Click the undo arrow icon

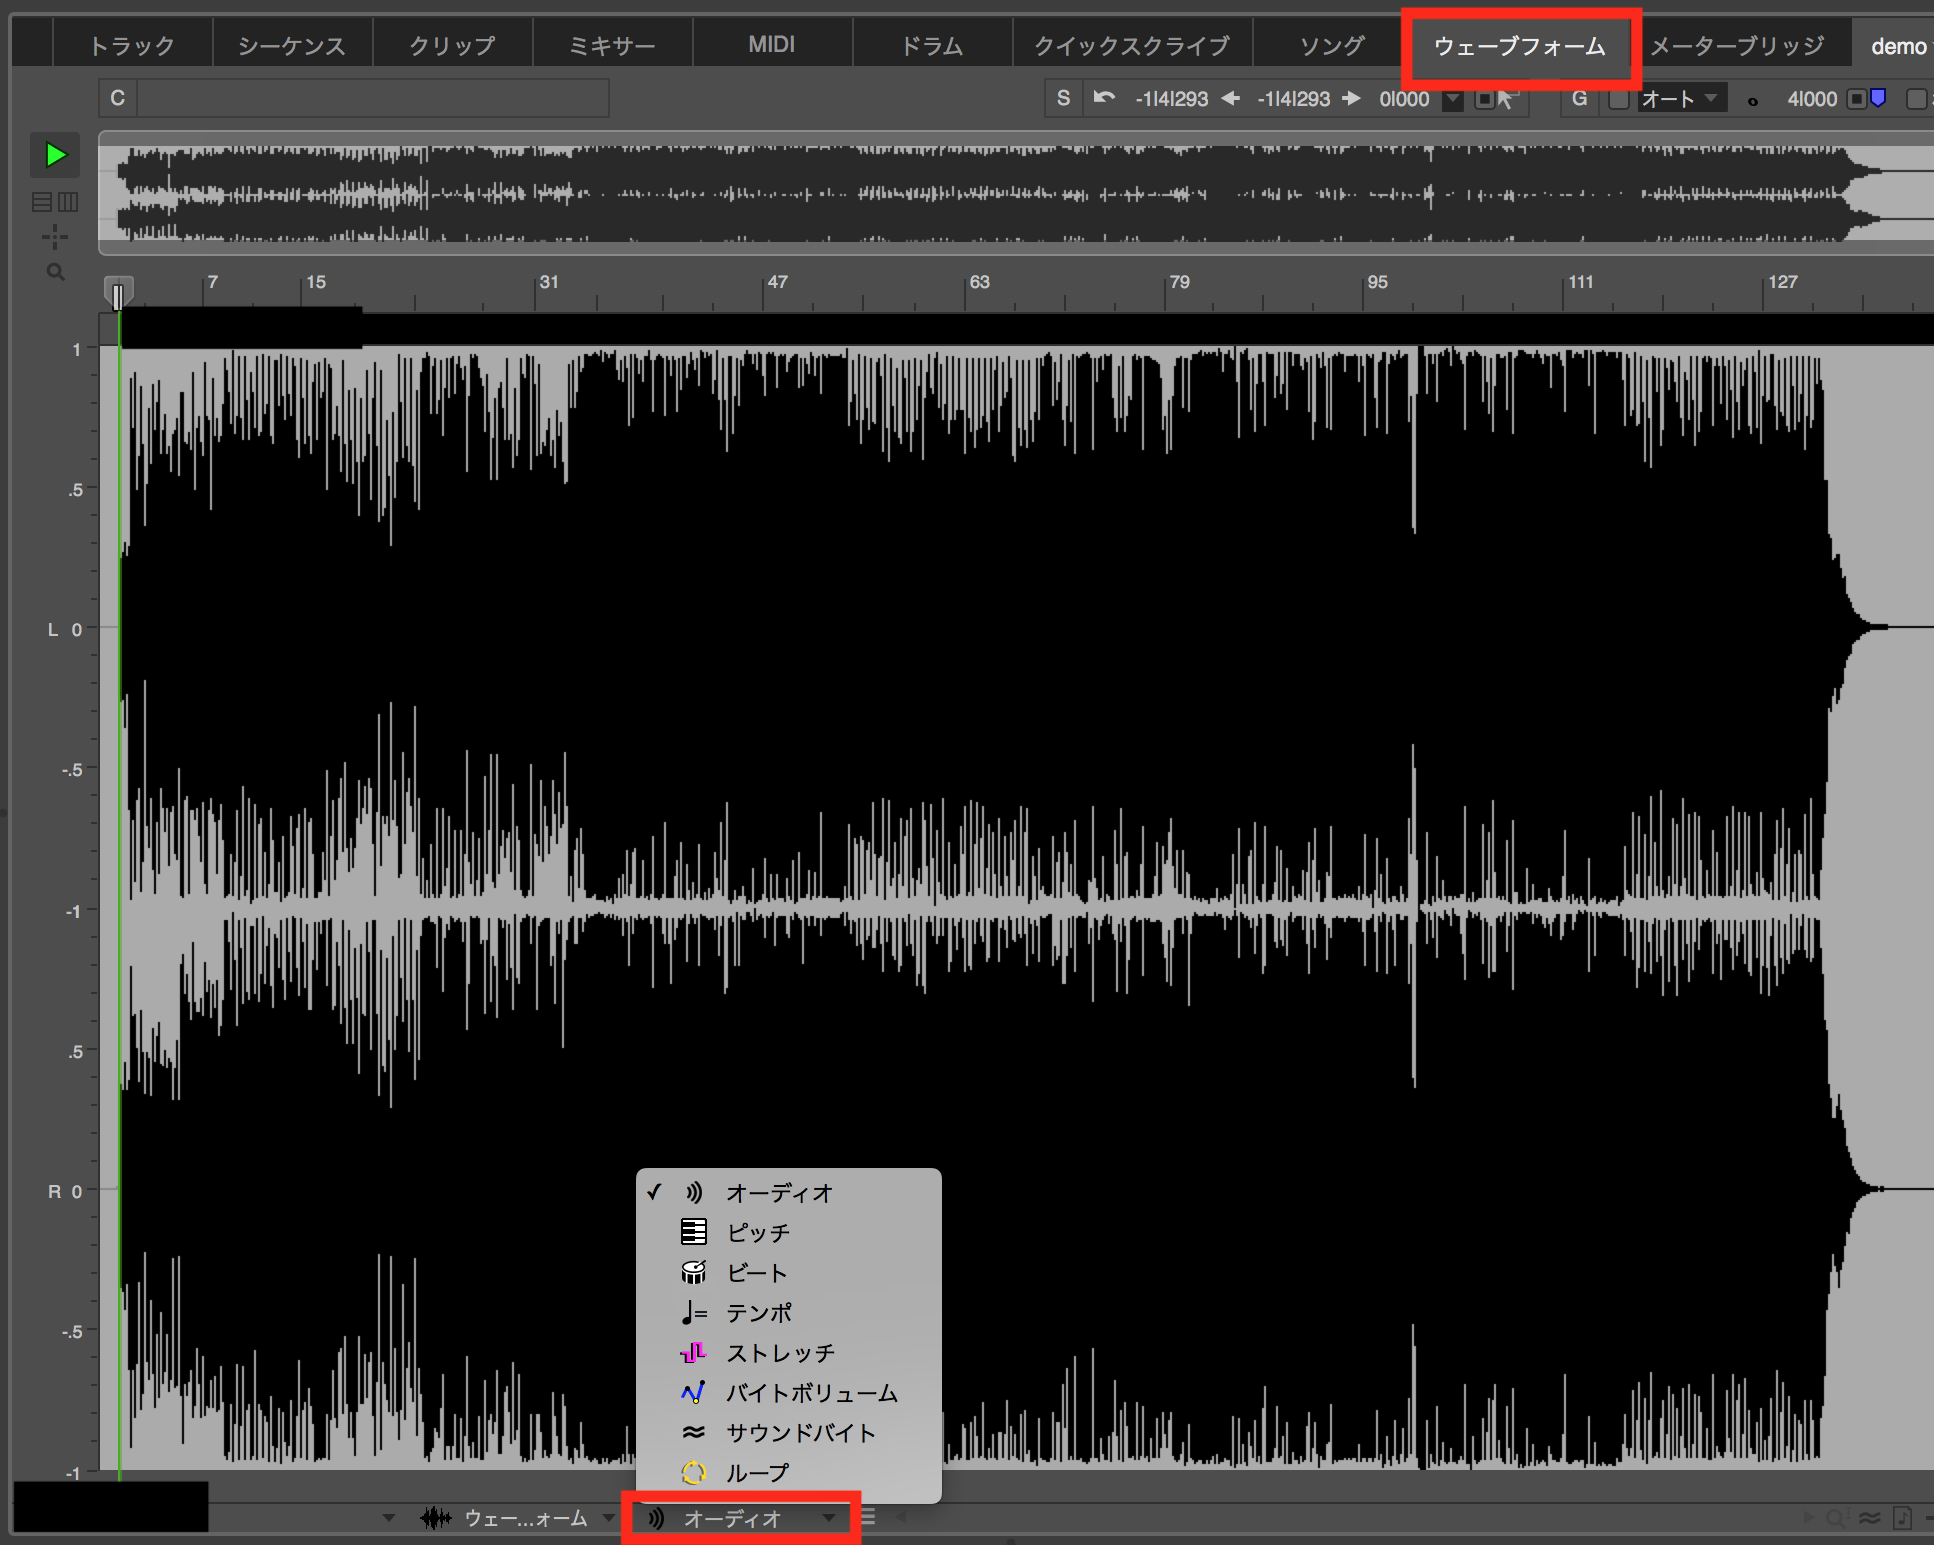pyautogui.click(x=1104, y=98)
